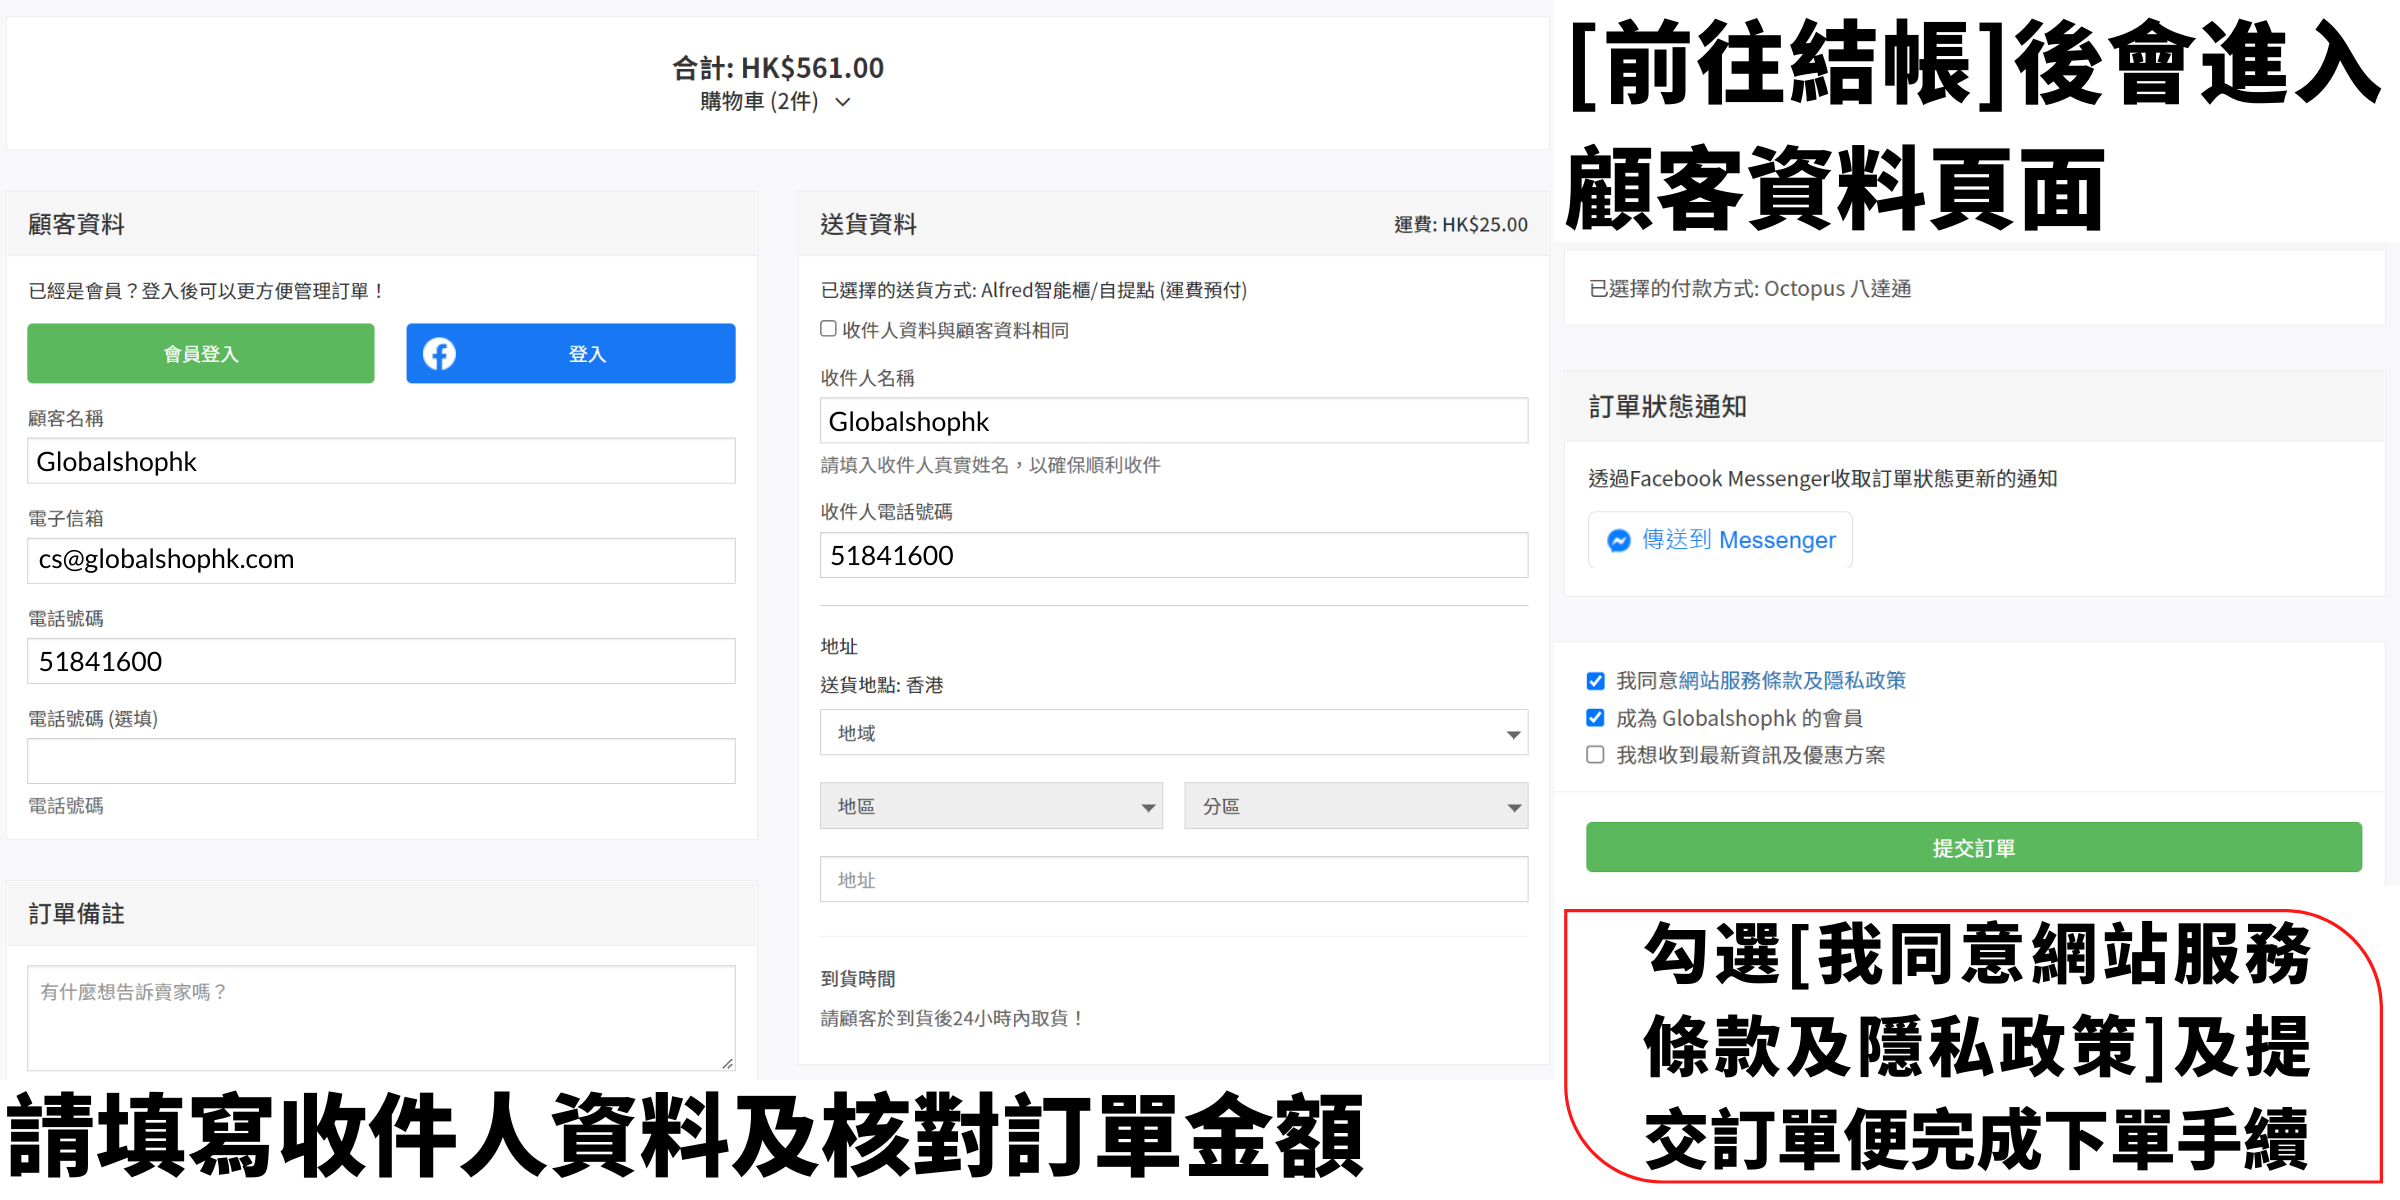Image resolution: width=2400 pixels, height=1200 pixels.
Task: Enable 我想收到最新資訊及優惠方案 checkbox
Action: [x=1596, y=755]
